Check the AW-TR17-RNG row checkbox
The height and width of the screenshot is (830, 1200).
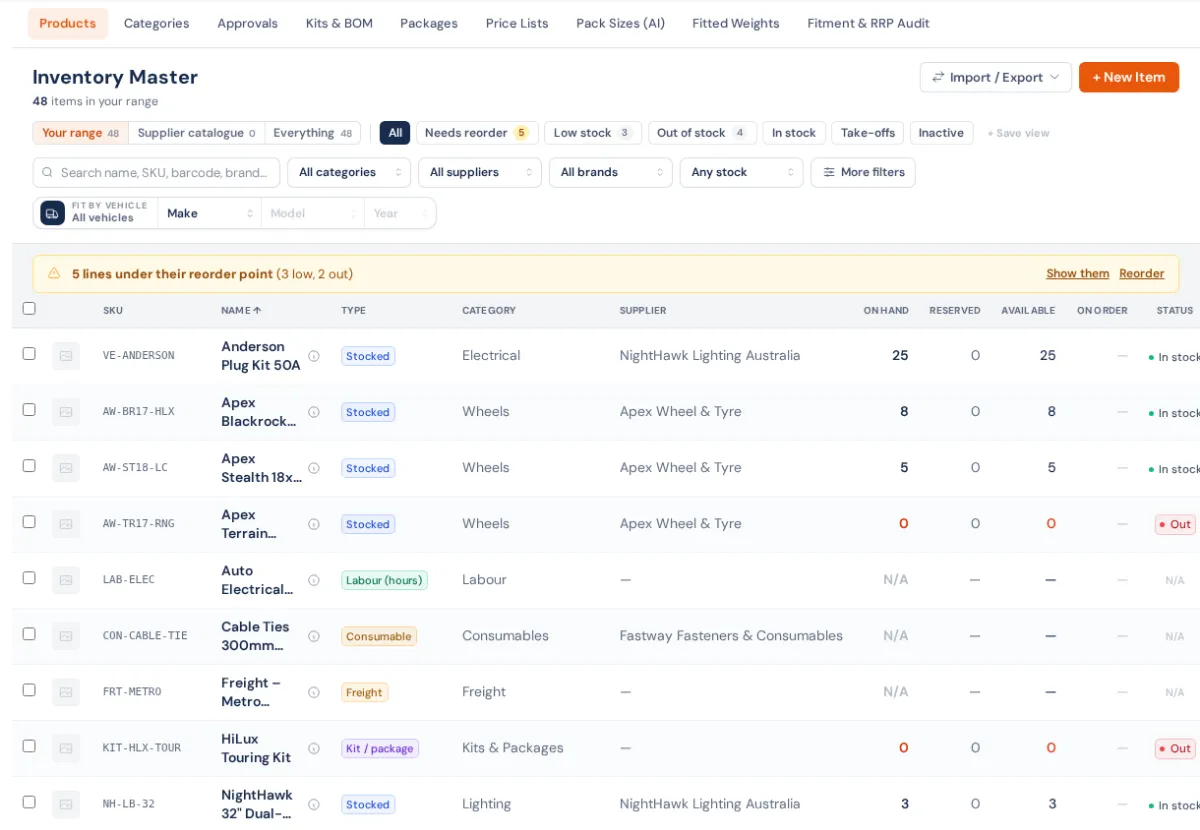point(29,522)
